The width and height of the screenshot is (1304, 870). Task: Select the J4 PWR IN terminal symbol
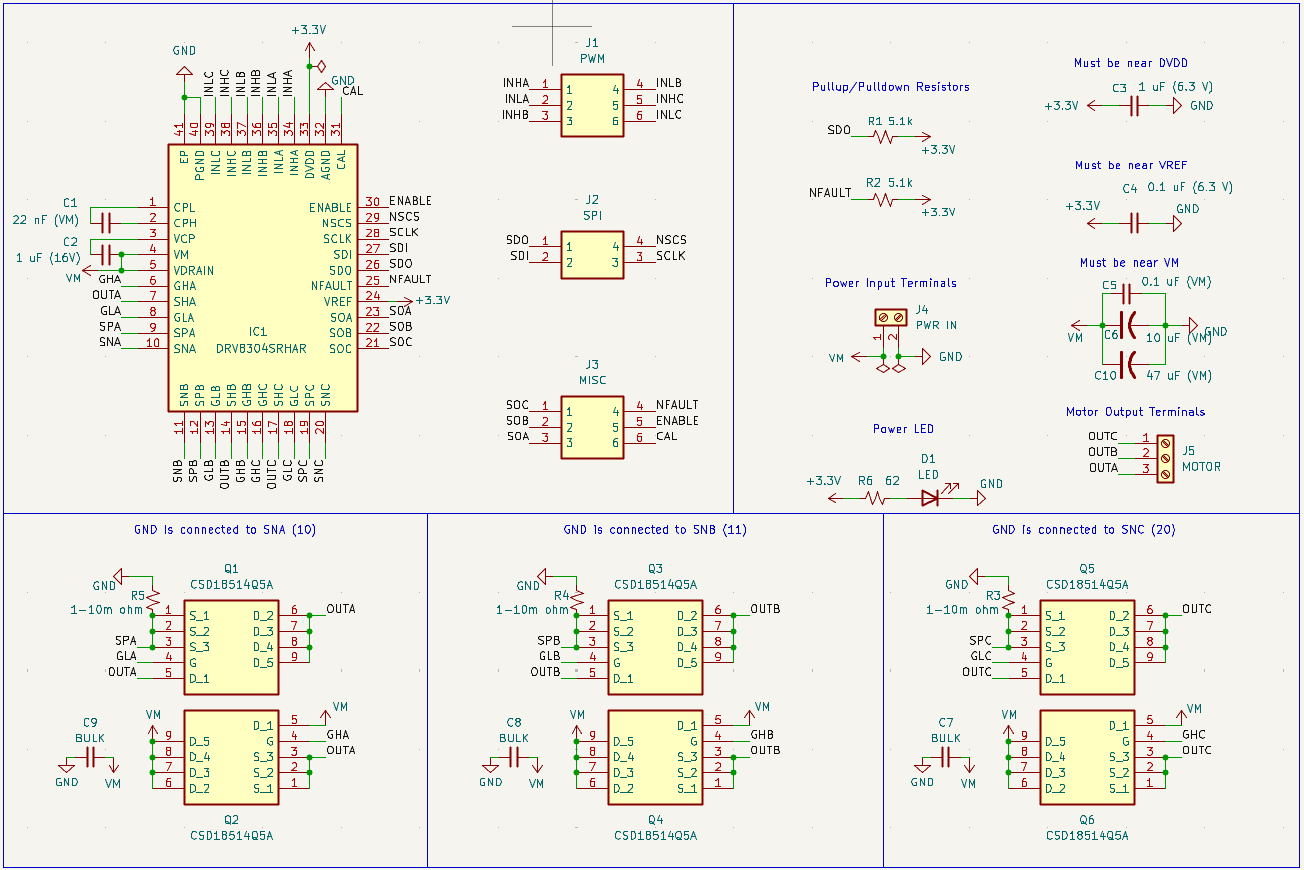click(889, 318)
